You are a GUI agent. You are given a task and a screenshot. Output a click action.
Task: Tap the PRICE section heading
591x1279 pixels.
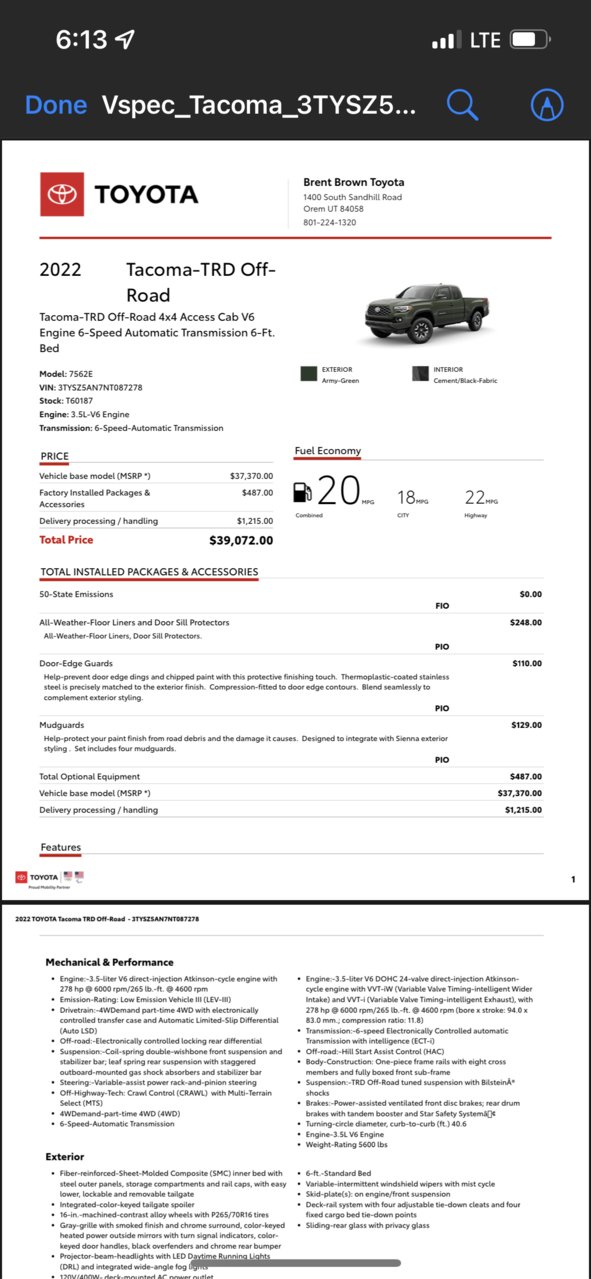pyautogui.click(x=54, y=456)
